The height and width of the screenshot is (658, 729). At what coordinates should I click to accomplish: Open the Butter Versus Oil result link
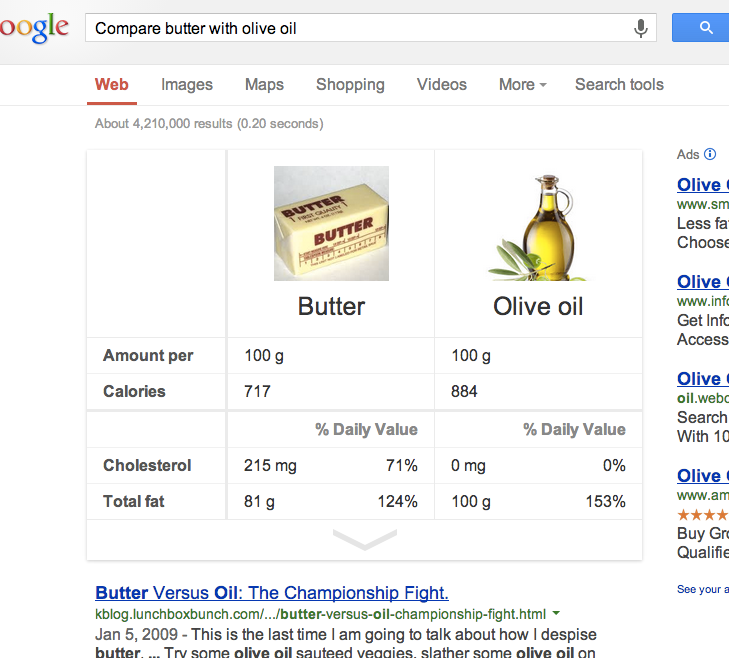[x=272, y=593]
